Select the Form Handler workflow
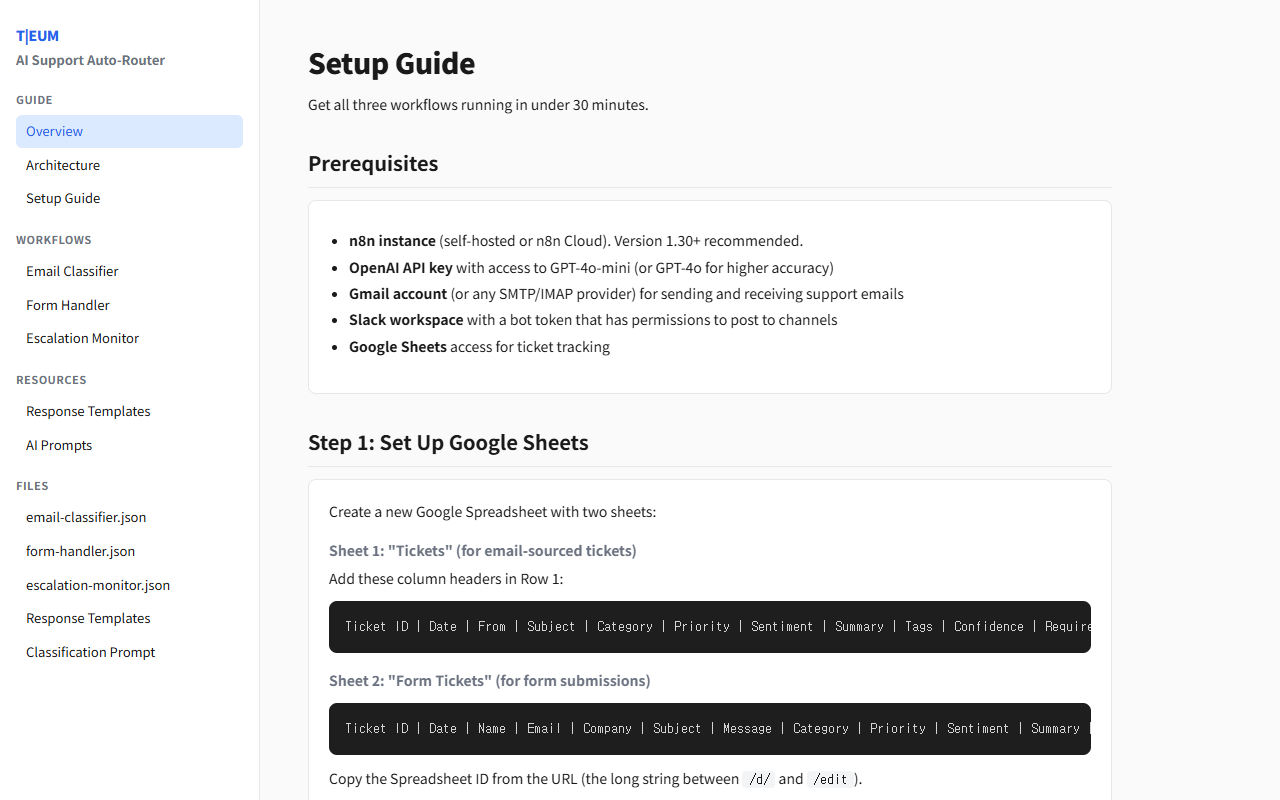The image size is (1280, 800). click(x=68, y=305)
